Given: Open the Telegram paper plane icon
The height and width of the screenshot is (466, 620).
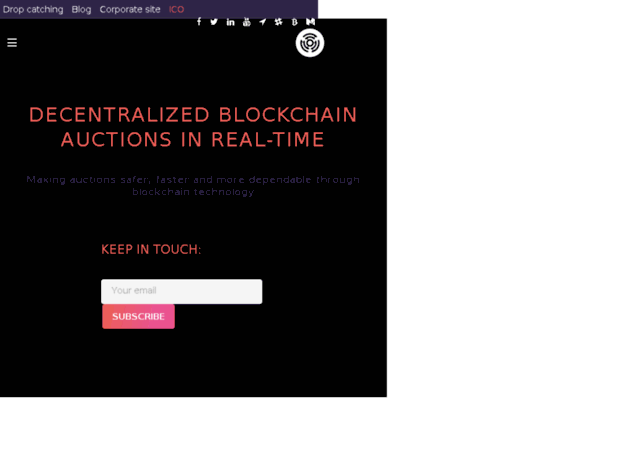Looking at the screenshot, I should tap(263, 22).
